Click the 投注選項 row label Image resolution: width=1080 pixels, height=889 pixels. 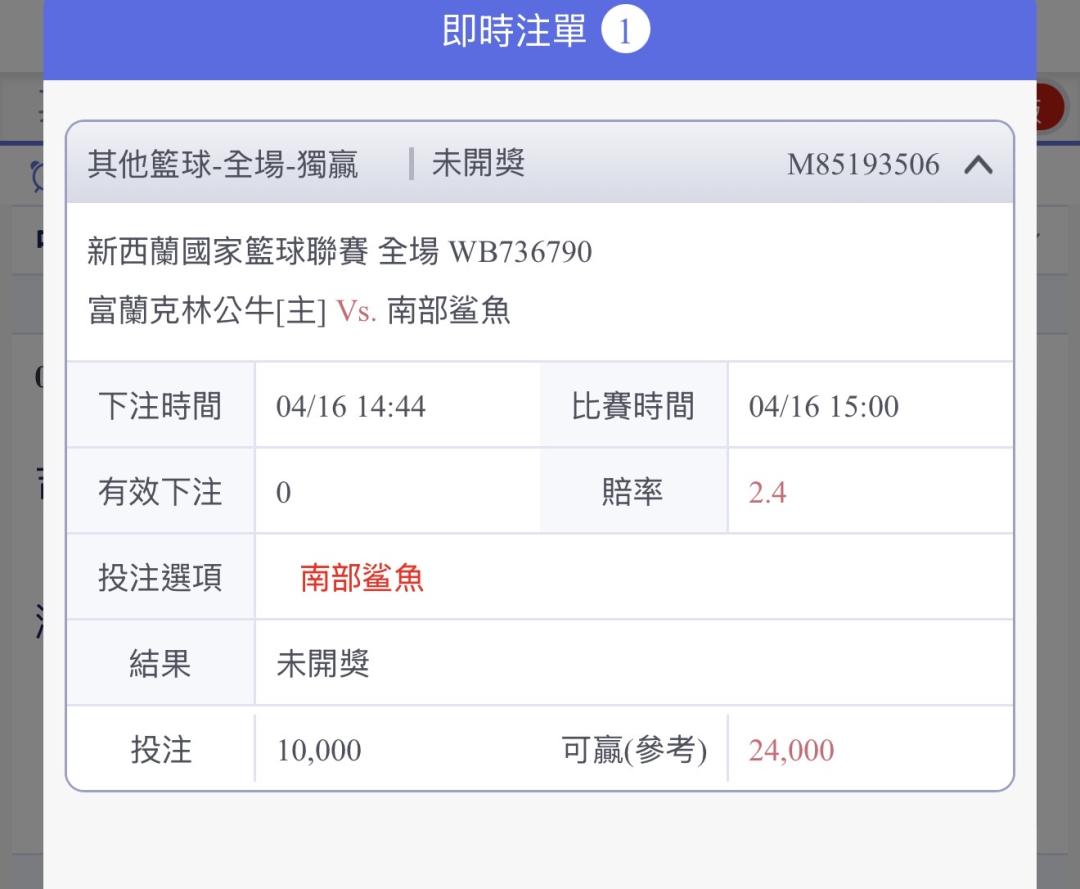point(160,578)
